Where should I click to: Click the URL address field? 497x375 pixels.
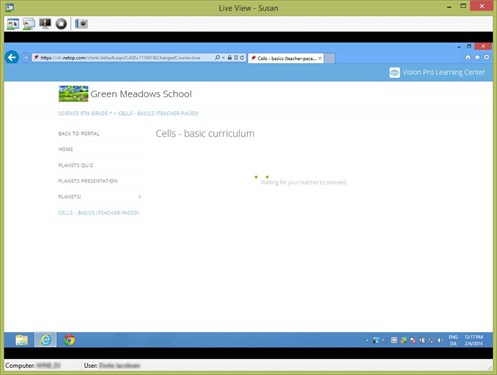click(x=123, y=58)
